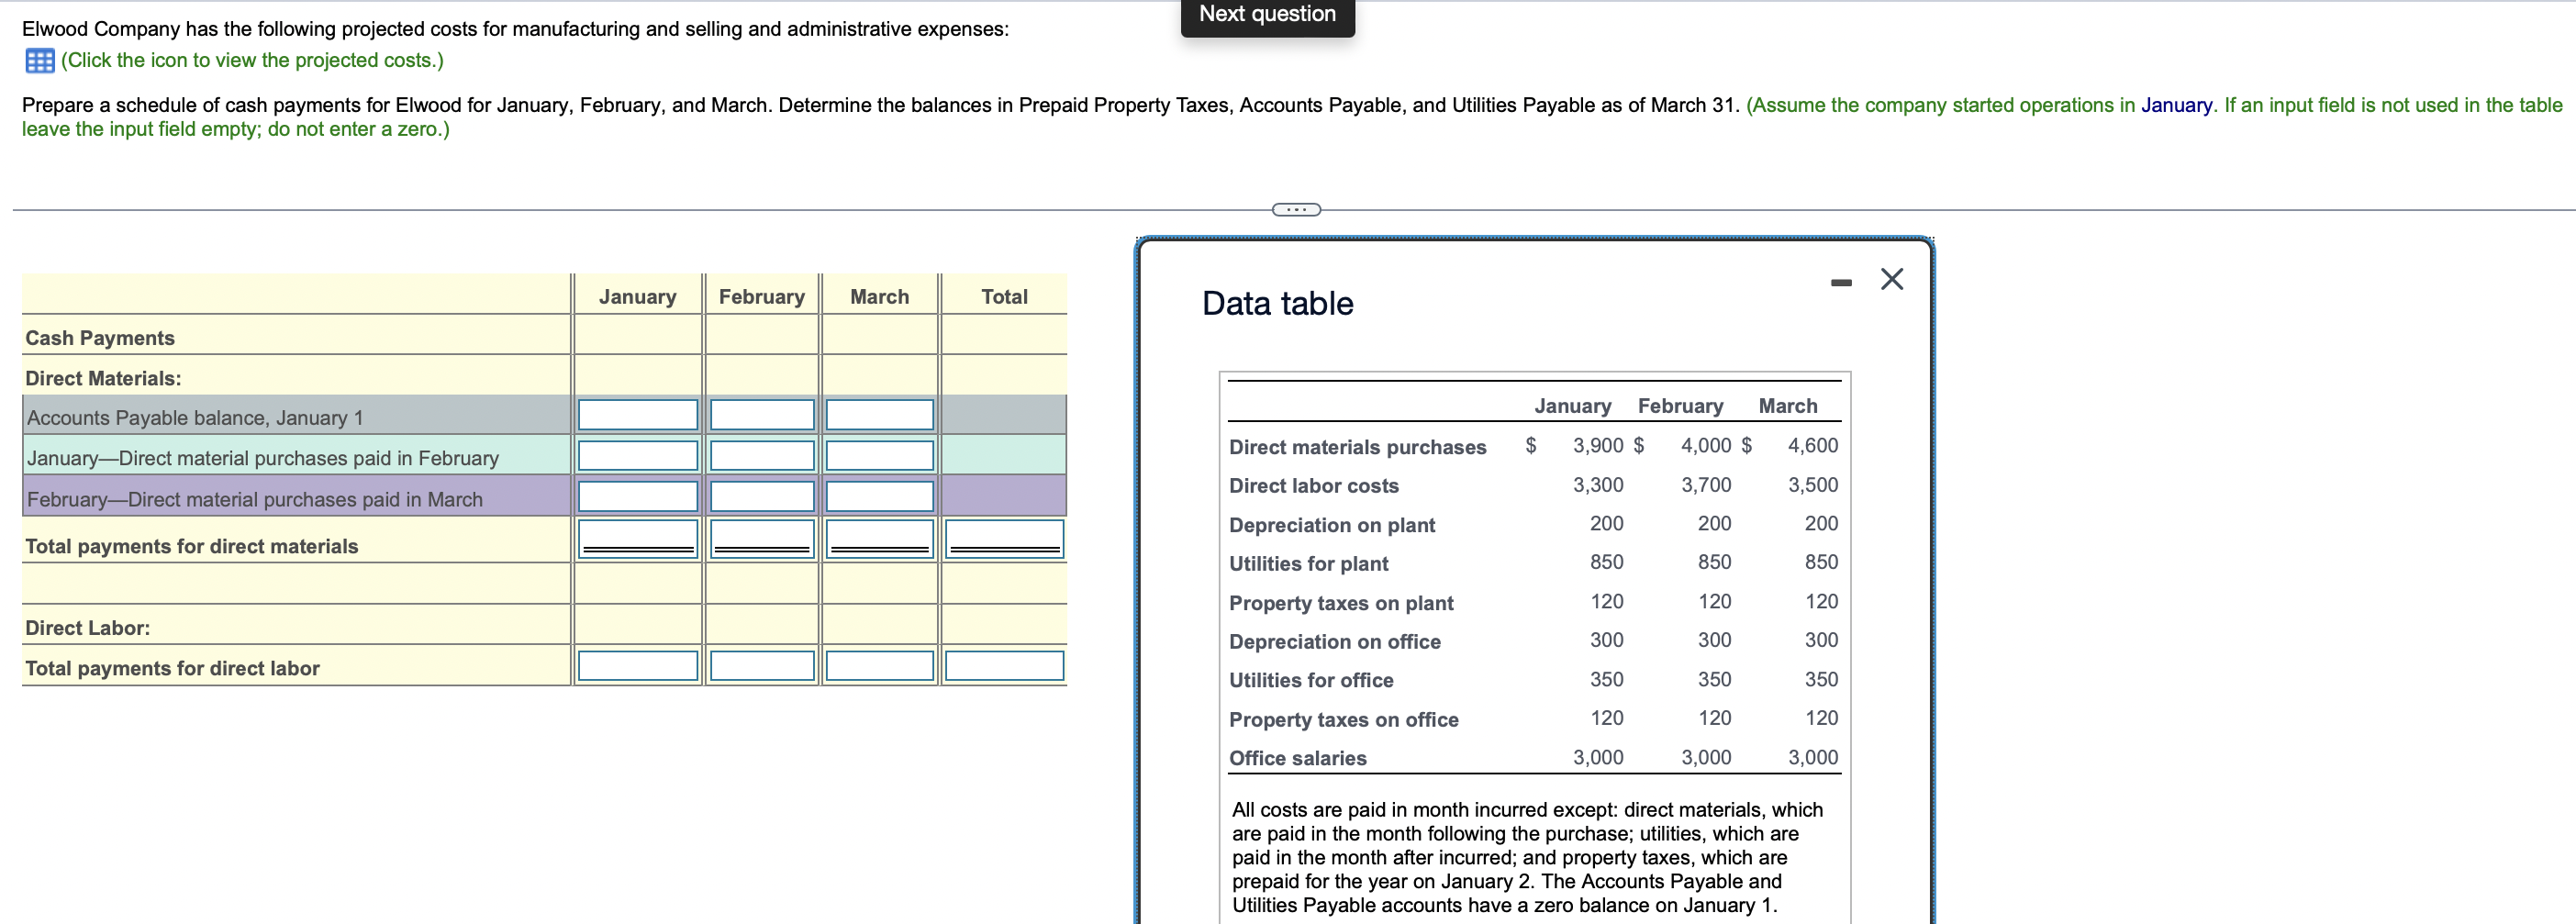Click March field for January purchases paid in February
Screen dimensions: 2576x924
pyautogui.click(x=880, y=456)
